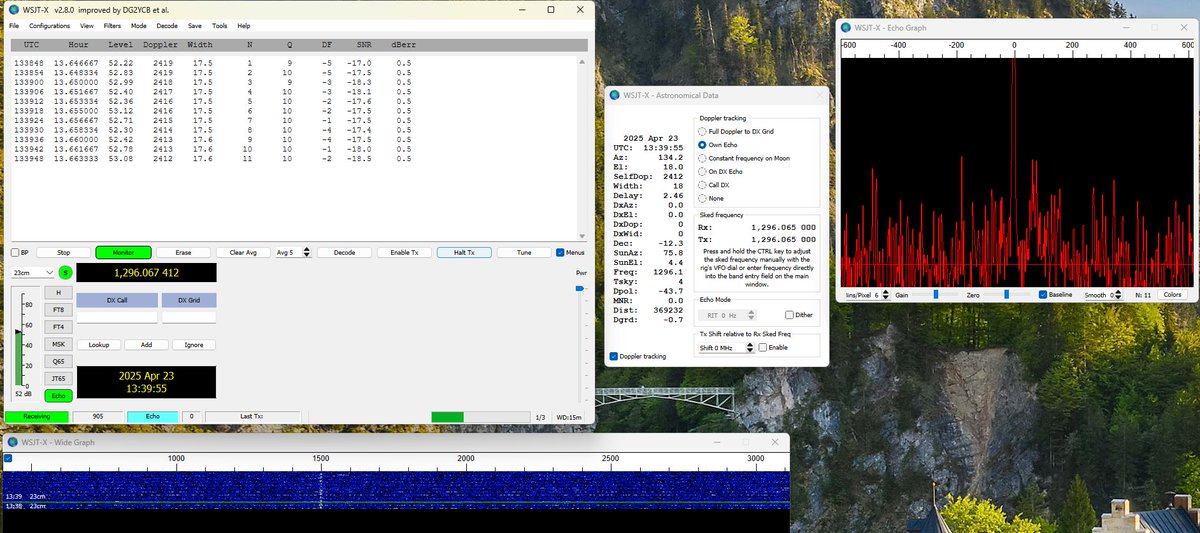Open the Configurations menu
The width and height of the screenshot is (1200, 533).
click(49, 25)
